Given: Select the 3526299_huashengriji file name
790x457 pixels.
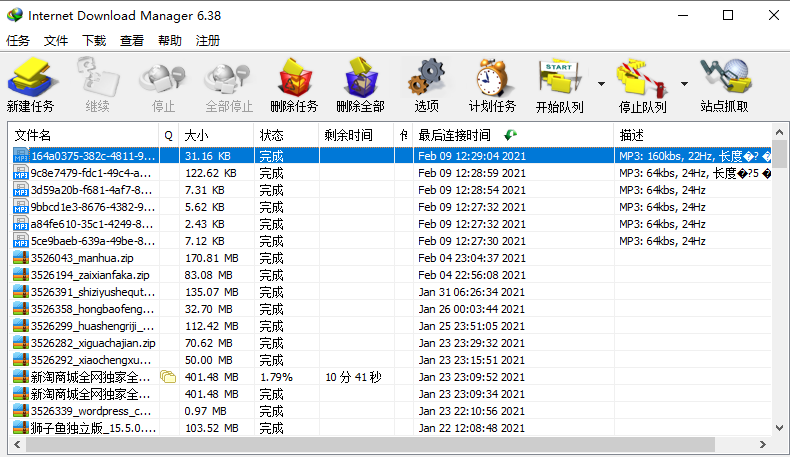Looking at the screenshot, I should (93, 326).
